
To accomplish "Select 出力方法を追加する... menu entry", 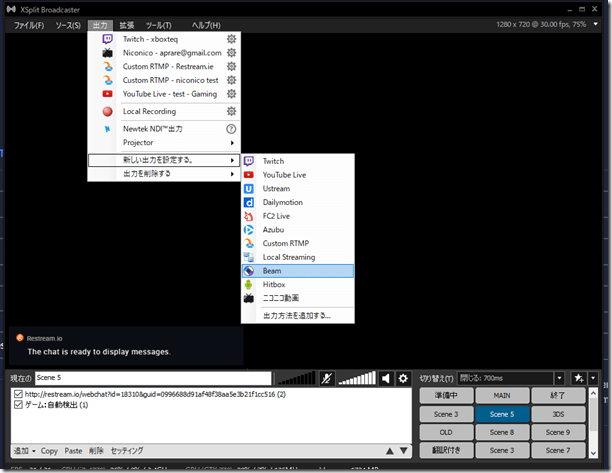I will [x=297, y=316].
